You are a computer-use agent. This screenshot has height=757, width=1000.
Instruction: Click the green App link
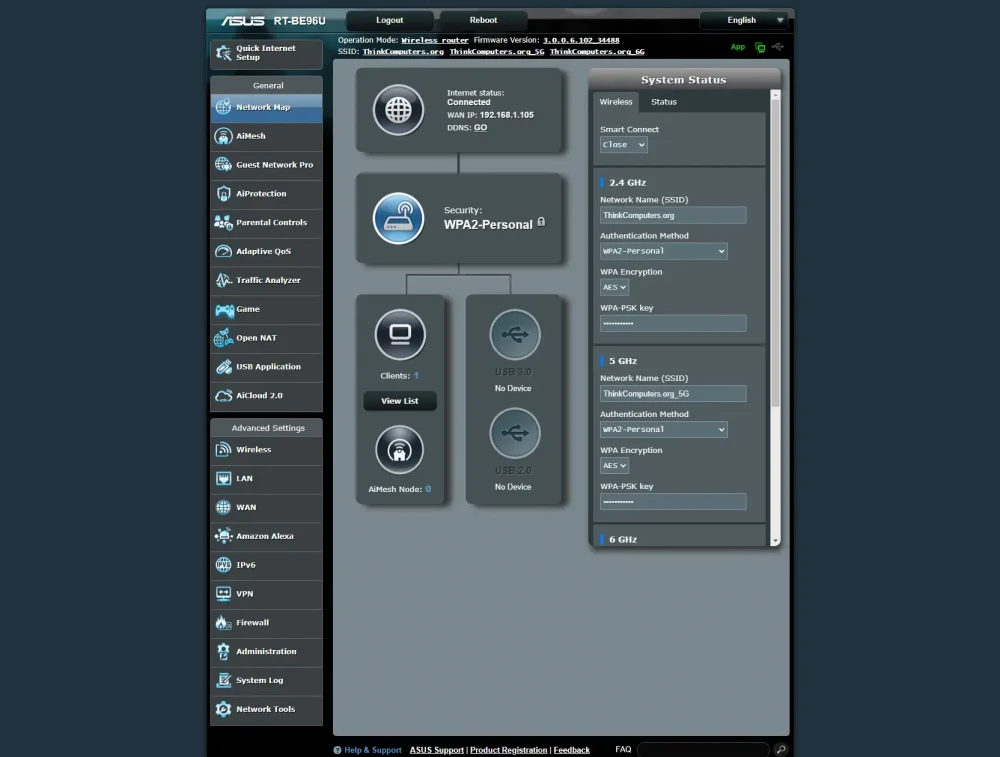tap(738, 47)
